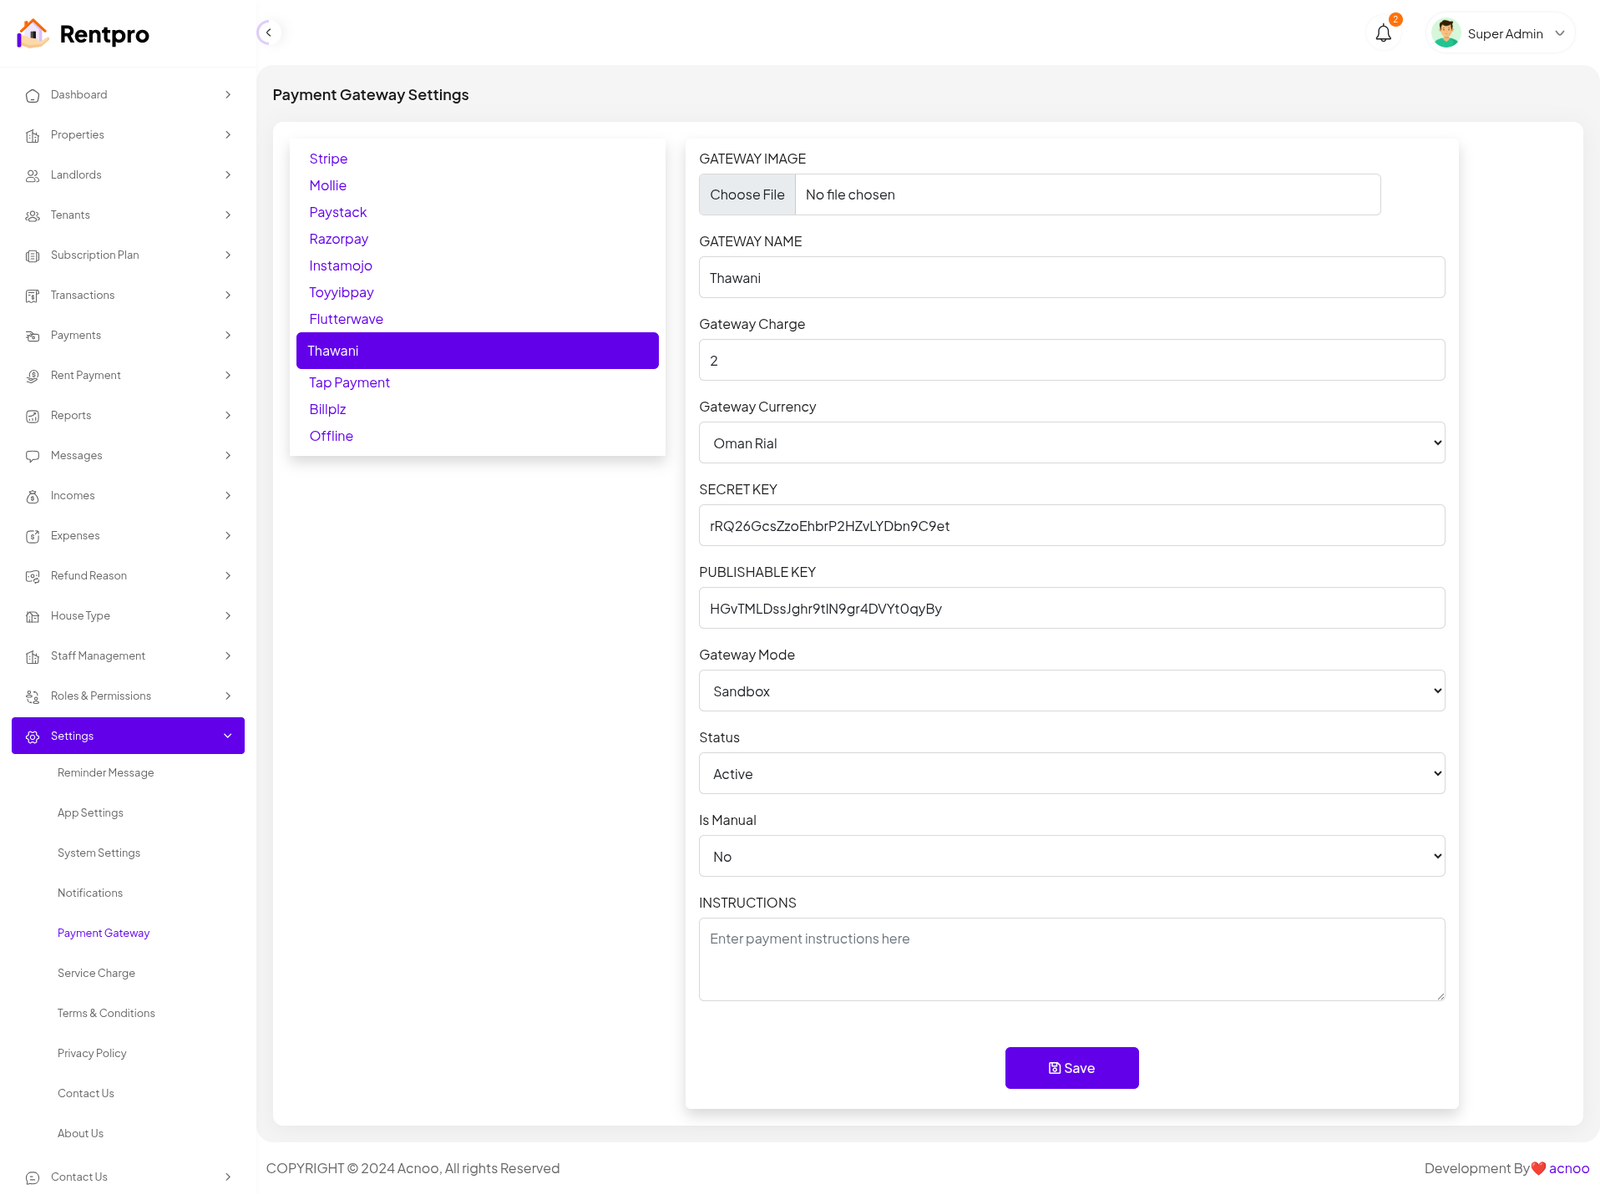1600x1194 pixels.
Task: Follow the acnoo developer link
Action: [x=1568, y=1168]
